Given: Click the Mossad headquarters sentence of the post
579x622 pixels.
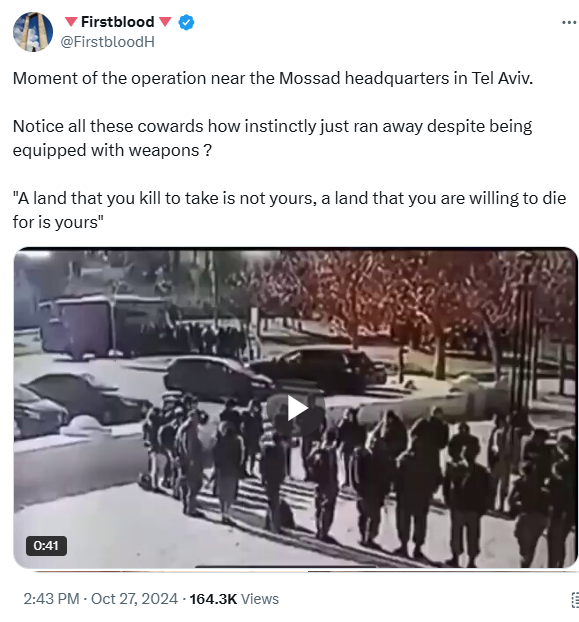Looking at the screenshot, I should [273, 78].
